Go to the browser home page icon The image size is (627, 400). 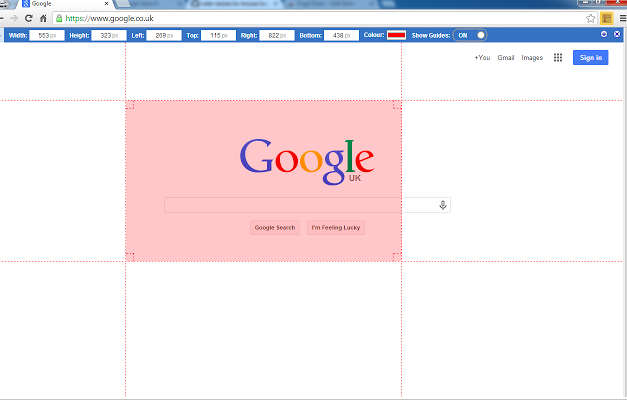[x=43, y=18]
